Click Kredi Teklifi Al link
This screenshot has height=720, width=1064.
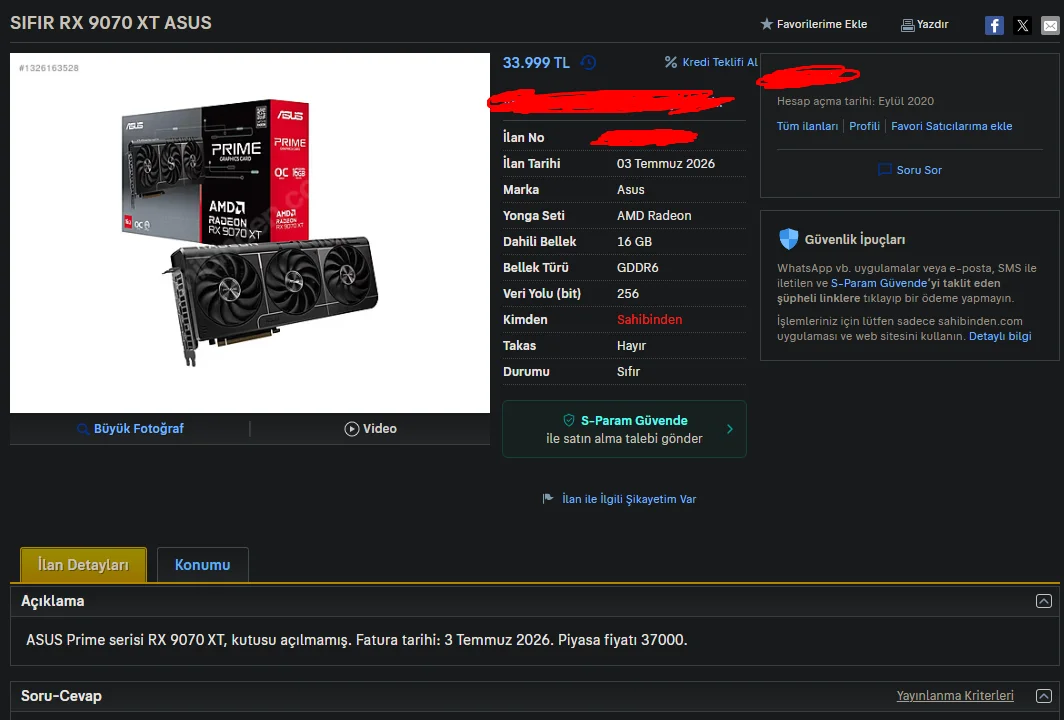(x=719, y=62)
